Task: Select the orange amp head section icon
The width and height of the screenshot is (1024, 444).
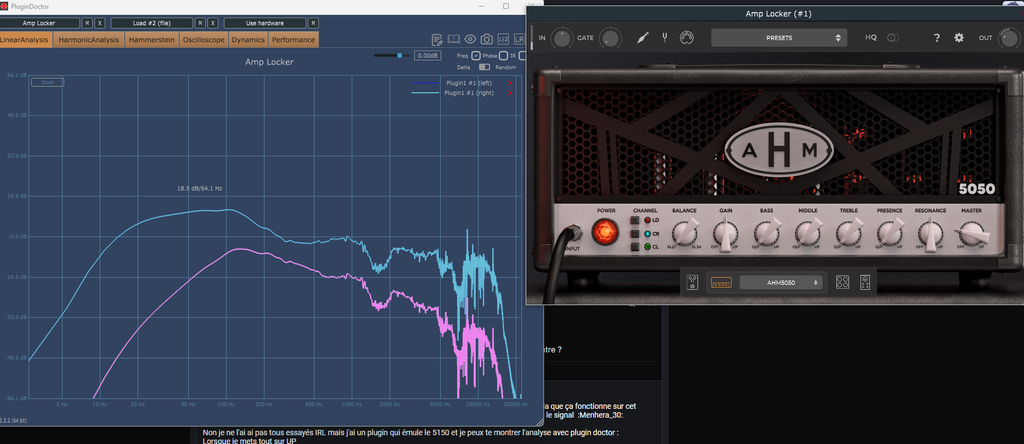Action: click(720, 282)
